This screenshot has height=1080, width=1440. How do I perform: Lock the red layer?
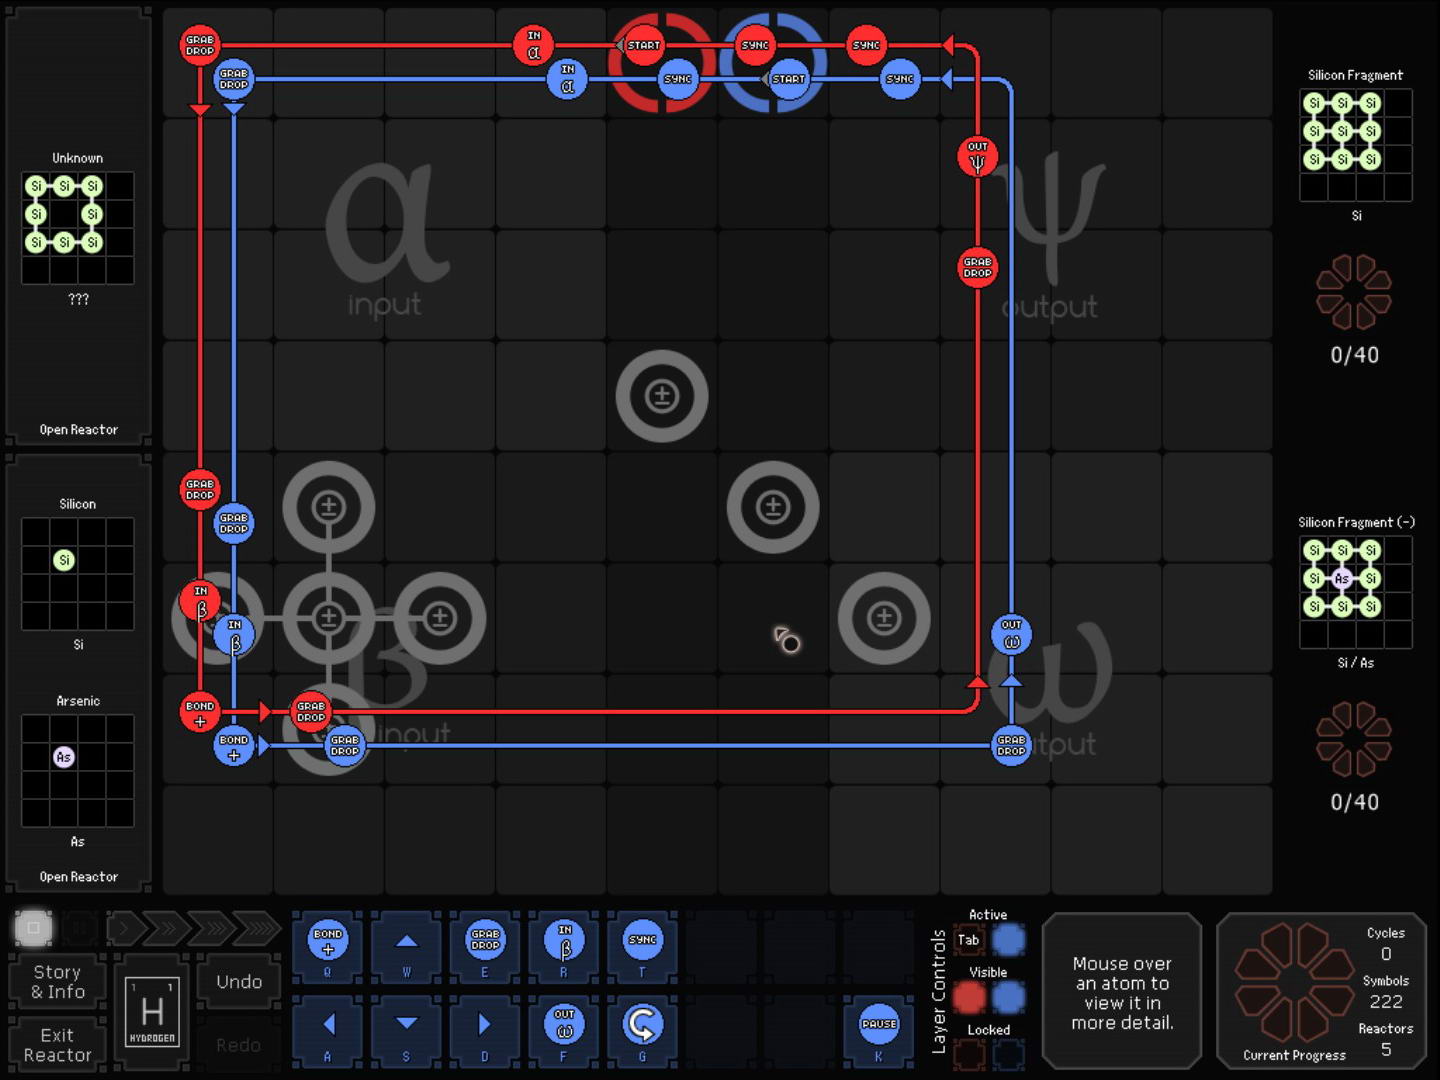(968, 1053)
